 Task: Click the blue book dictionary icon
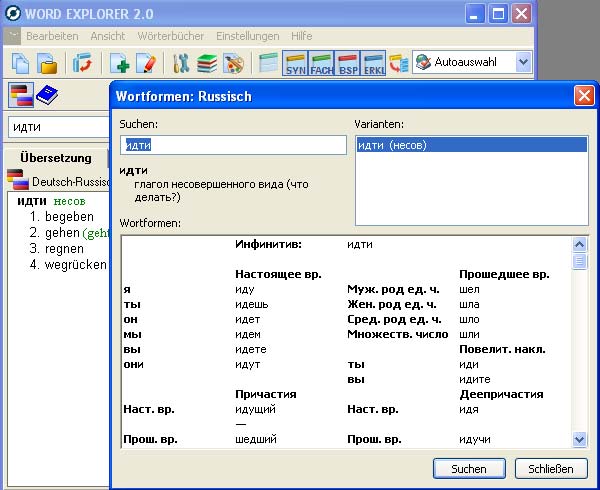[x=47, y=95]
